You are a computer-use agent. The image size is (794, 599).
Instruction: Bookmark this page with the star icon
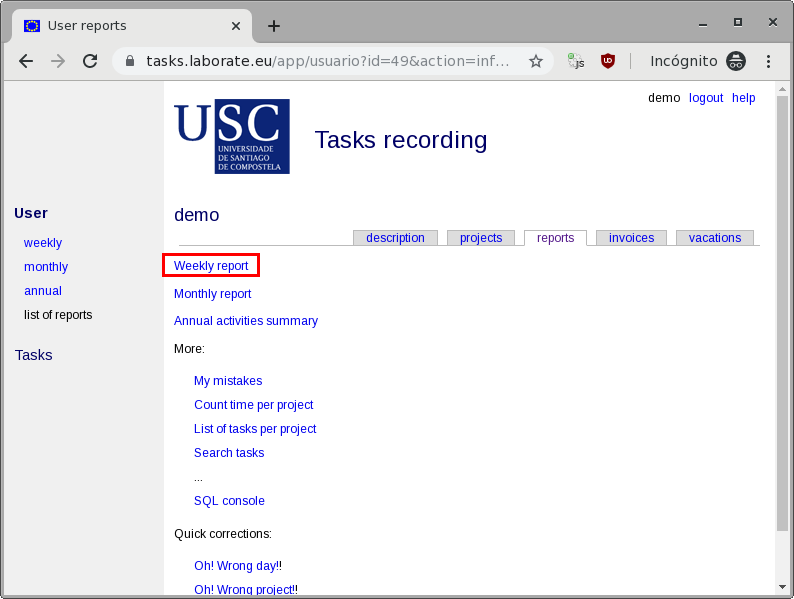click(536, 61)
